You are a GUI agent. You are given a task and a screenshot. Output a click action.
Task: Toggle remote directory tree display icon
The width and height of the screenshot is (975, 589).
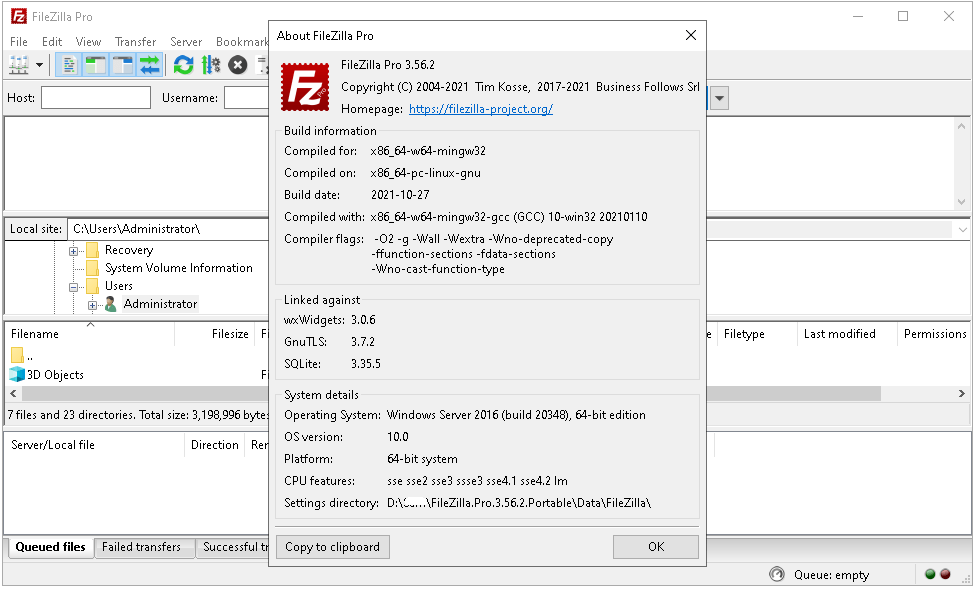point(123,65)
